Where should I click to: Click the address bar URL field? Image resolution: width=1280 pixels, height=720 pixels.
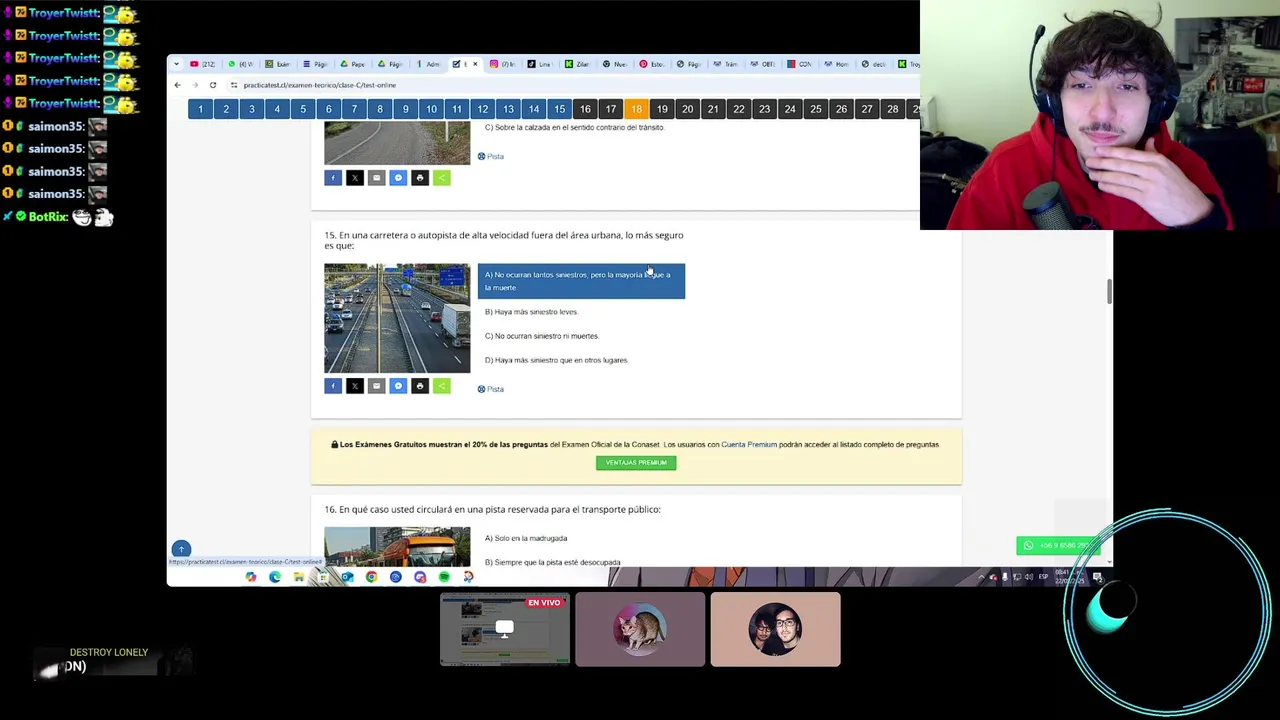570,85
